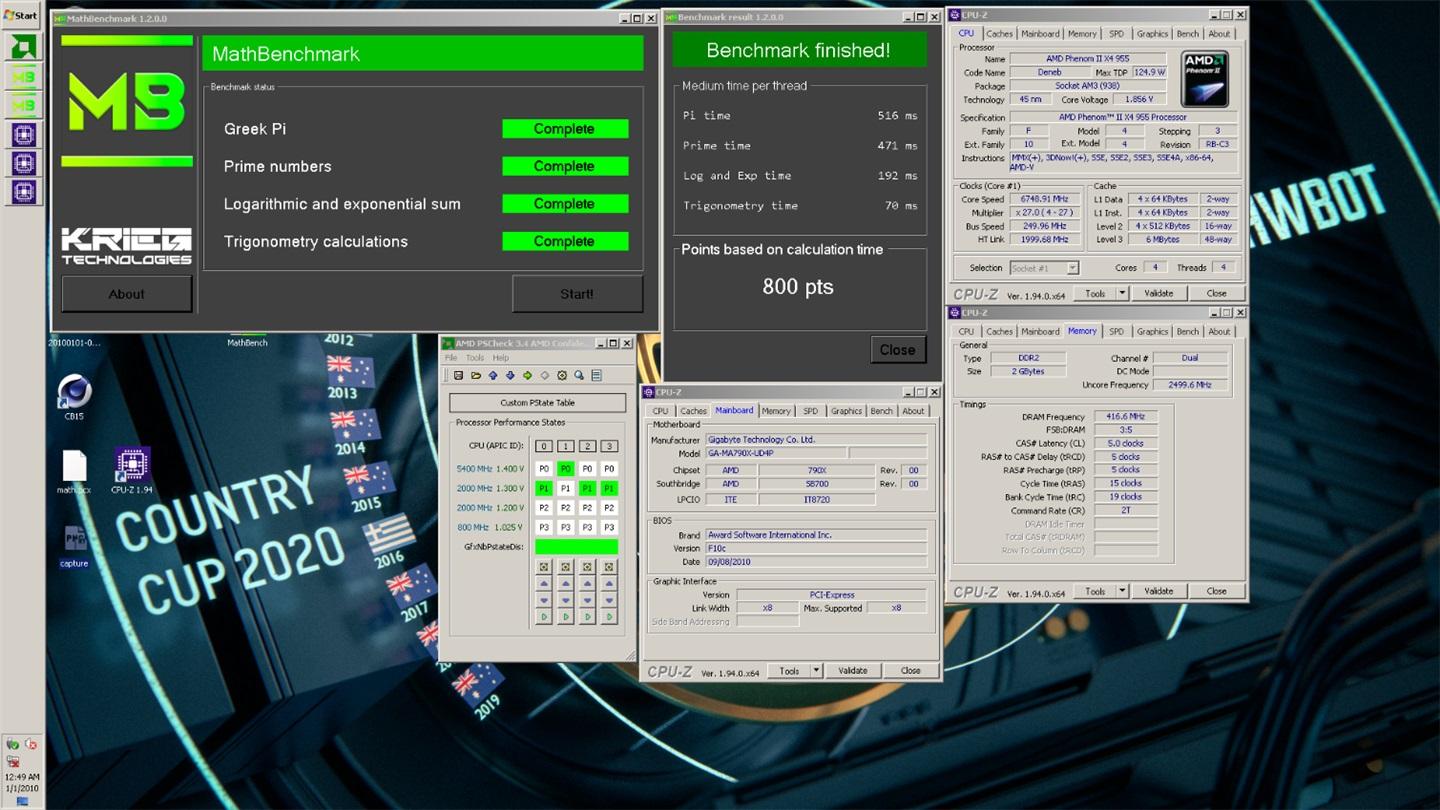Click the system clock showing 12:49 AM
This screenshot has height=810, width=1440.
point(22,777)
